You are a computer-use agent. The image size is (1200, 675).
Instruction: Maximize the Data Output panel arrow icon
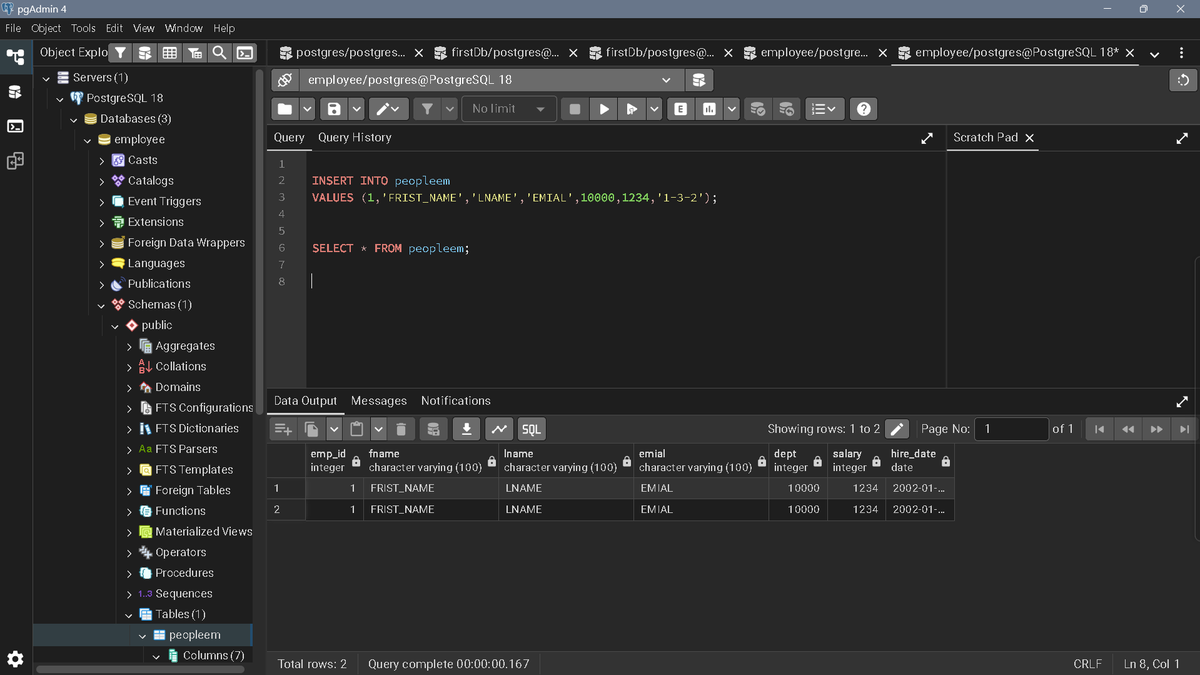click(x=1183, y=402)
